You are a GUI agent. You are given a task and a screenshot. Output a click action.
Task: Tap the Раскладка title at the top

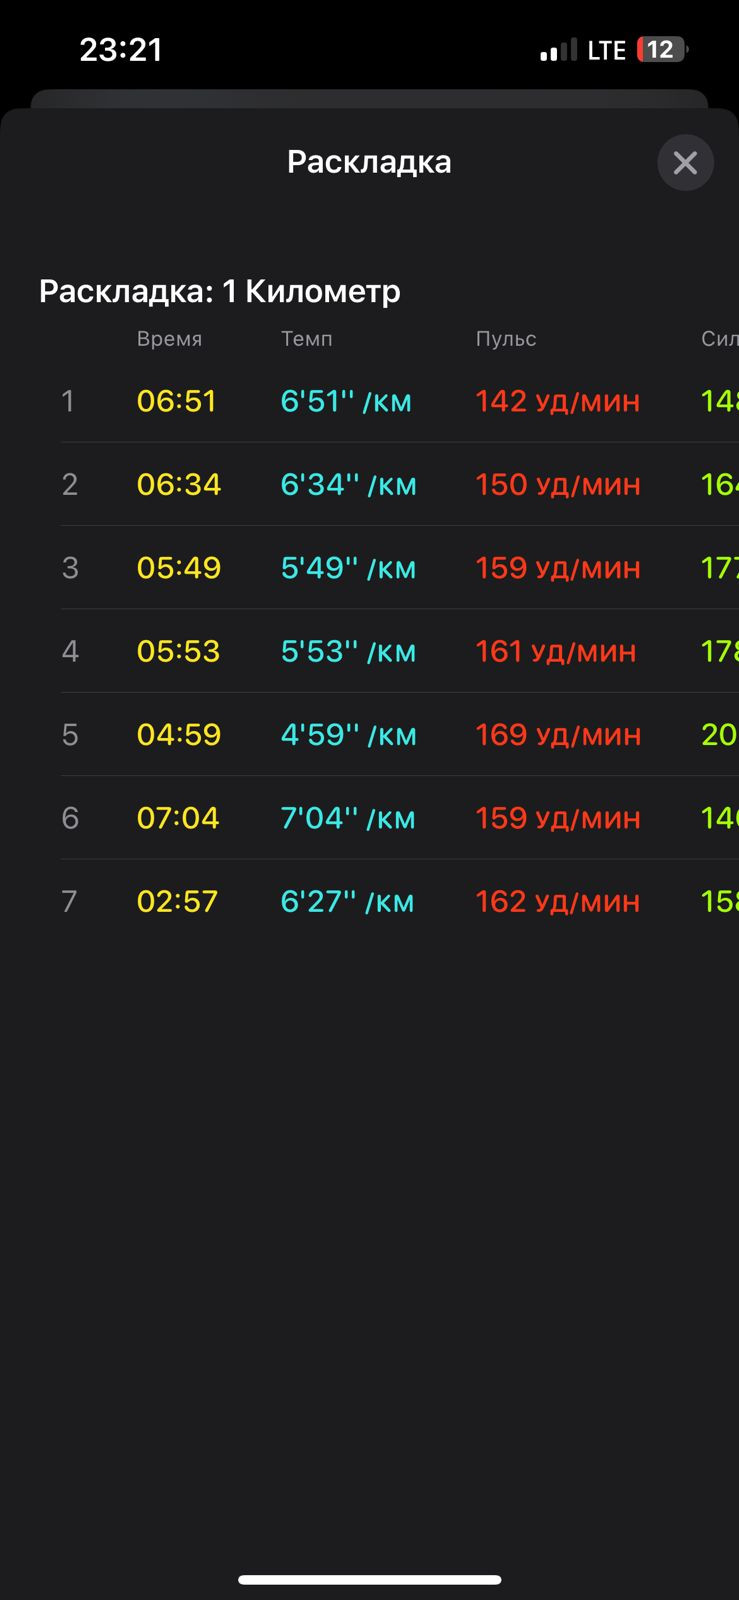(x=369, y=162)
